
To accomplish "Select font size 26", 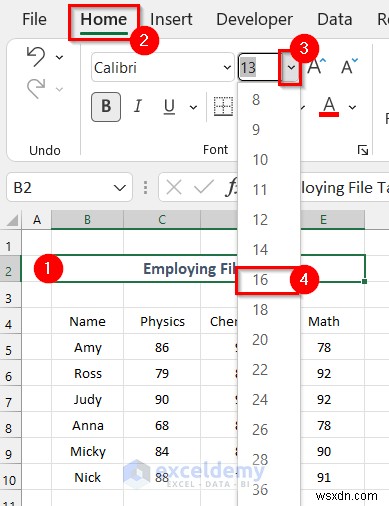I will point(269,430).
